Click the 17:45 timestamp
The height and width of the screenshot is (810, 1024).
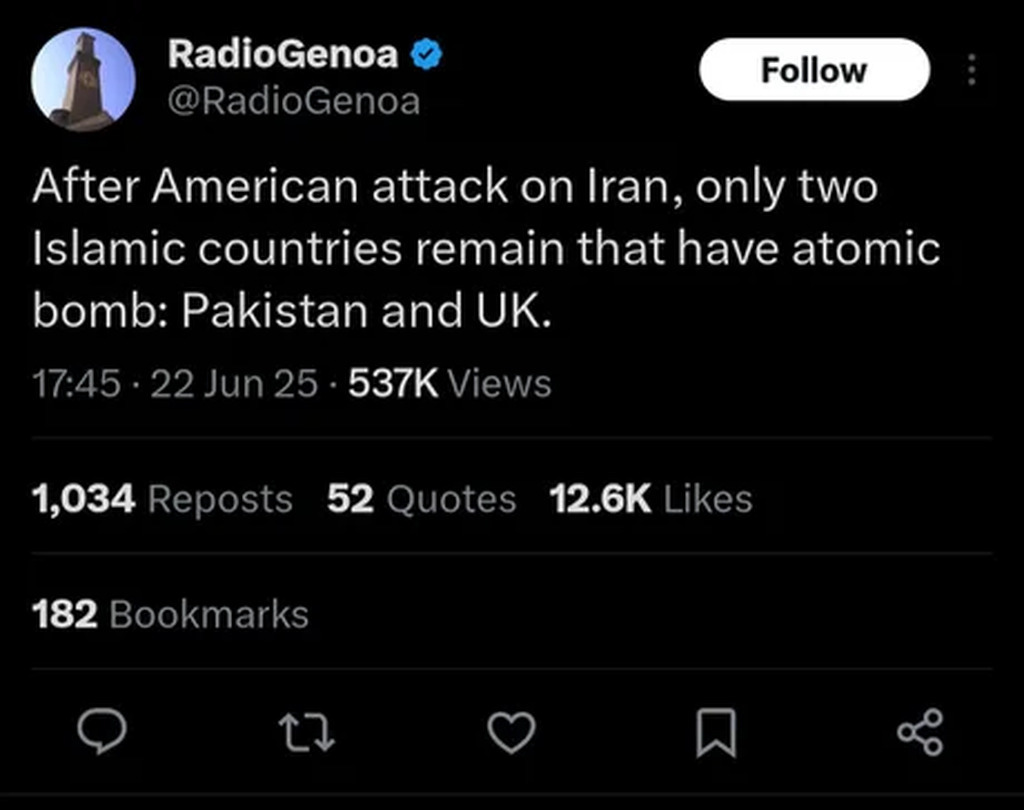(x=76, y=383)
